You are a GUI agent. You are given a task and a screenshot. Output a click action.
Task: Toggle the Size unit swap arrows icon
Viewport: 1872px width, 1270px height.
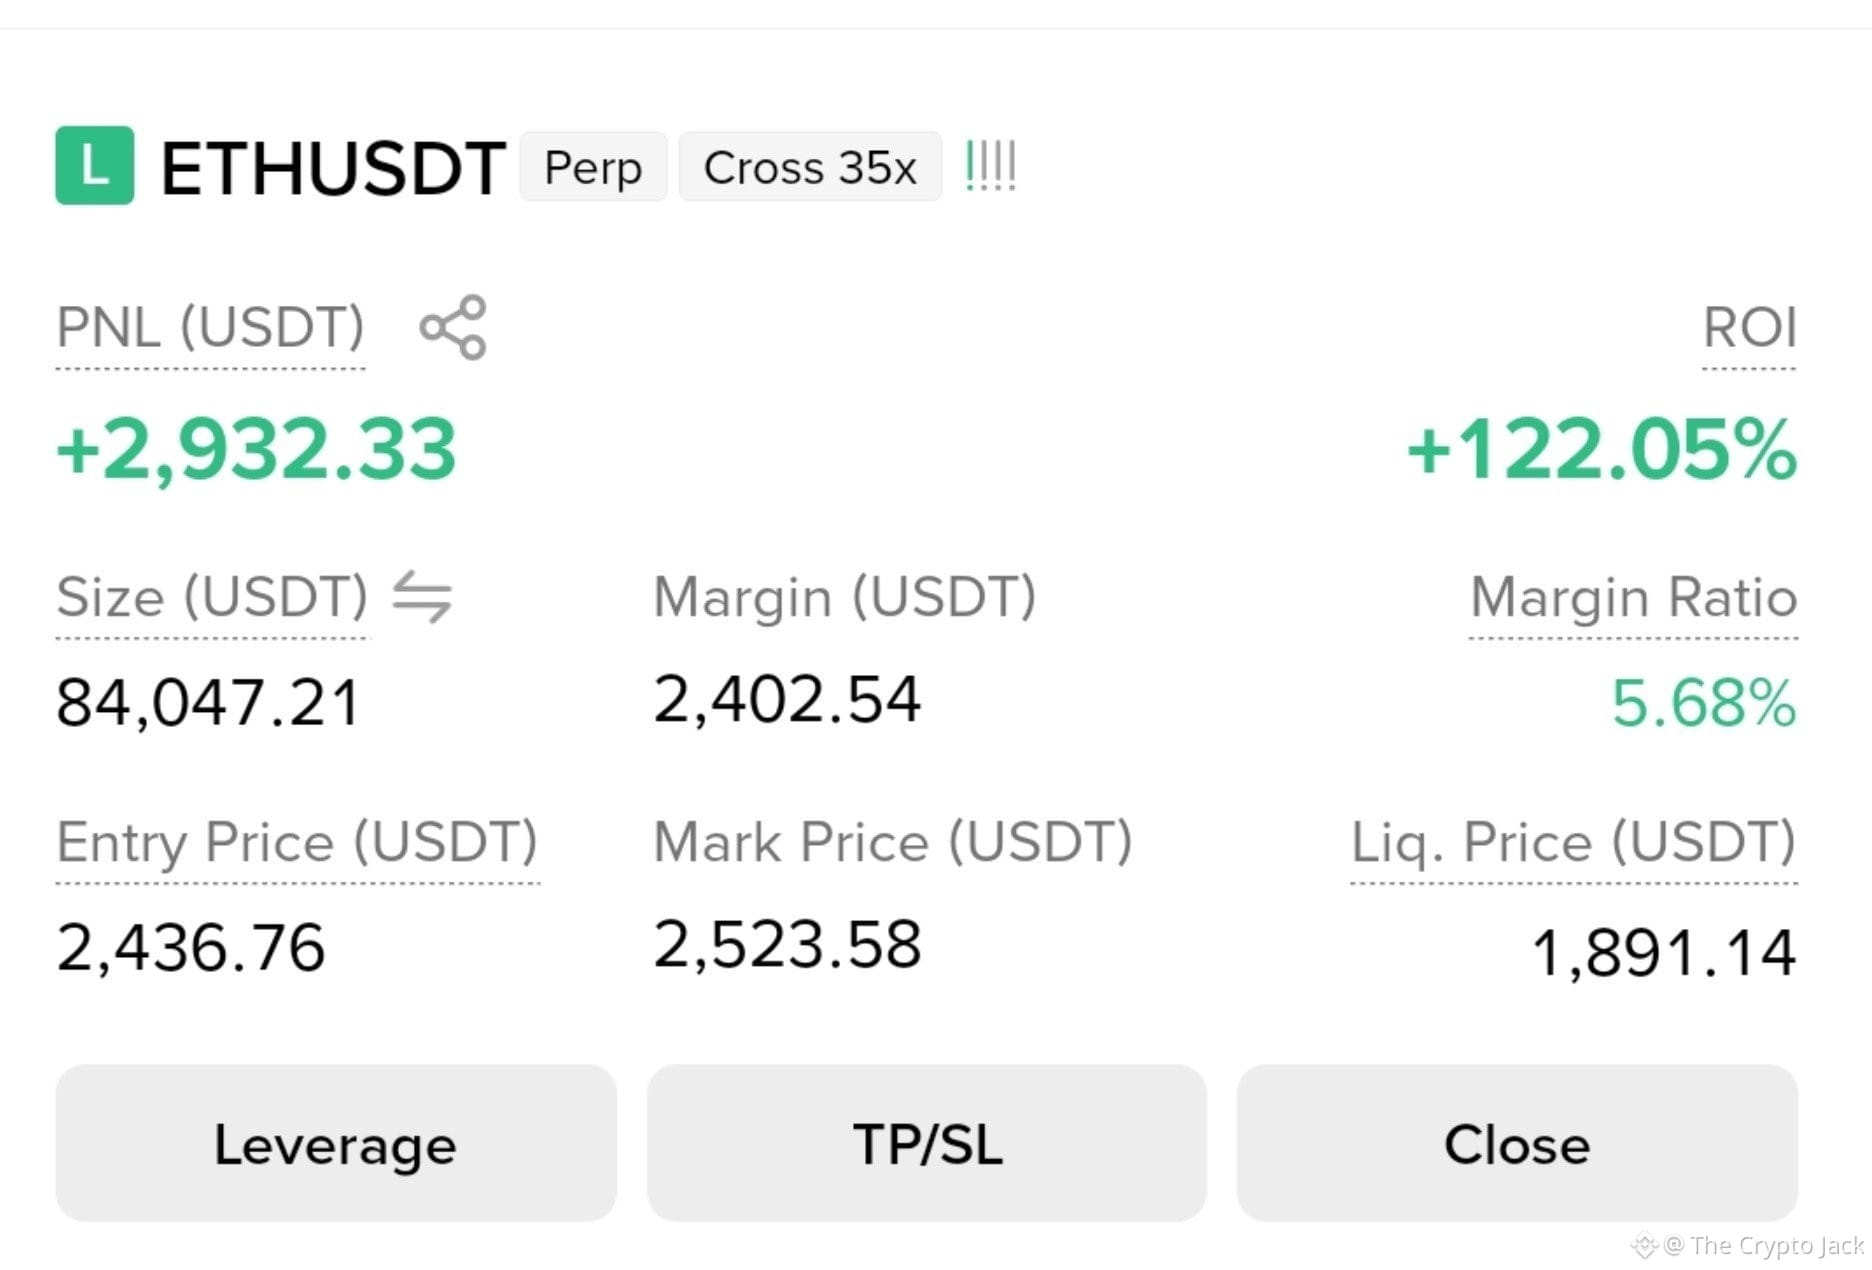(x=422, y=597)
